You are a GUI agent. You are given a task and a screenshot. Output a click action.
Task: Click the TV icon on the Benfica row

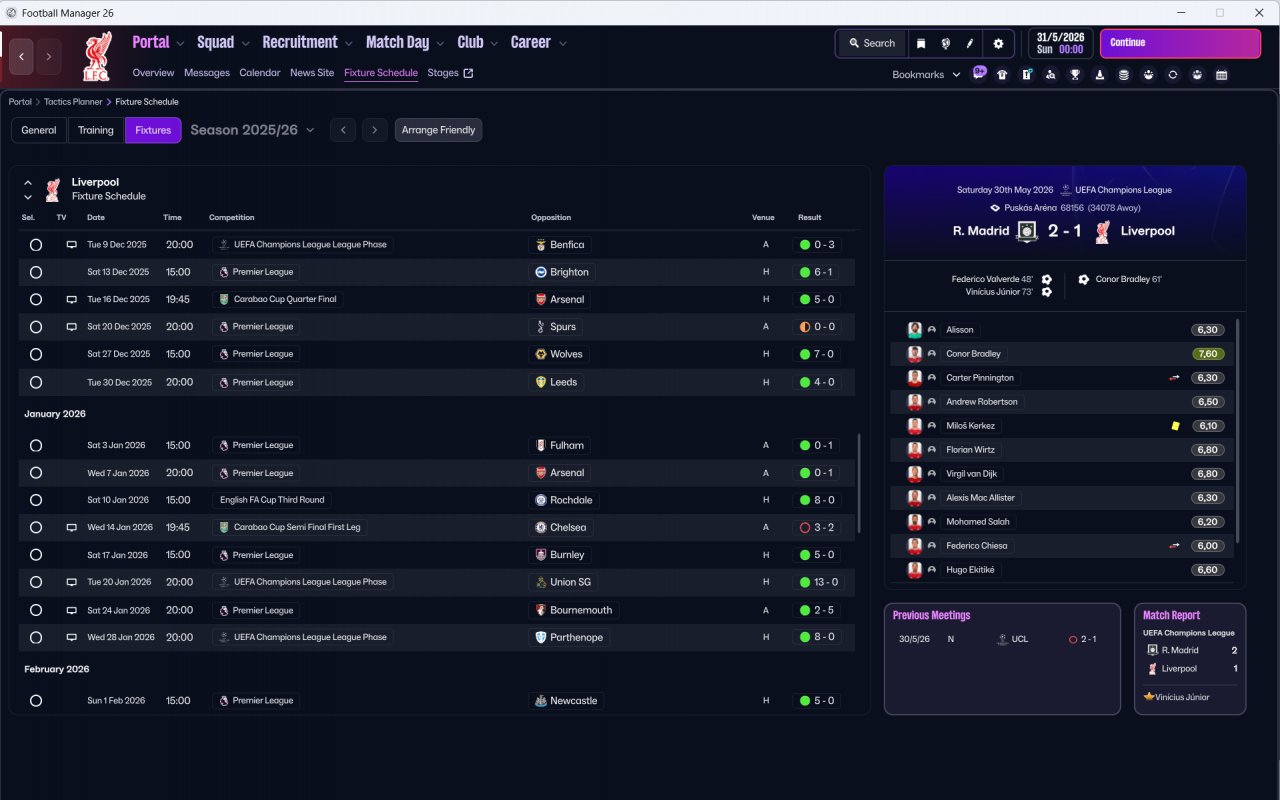click(71, 244)
